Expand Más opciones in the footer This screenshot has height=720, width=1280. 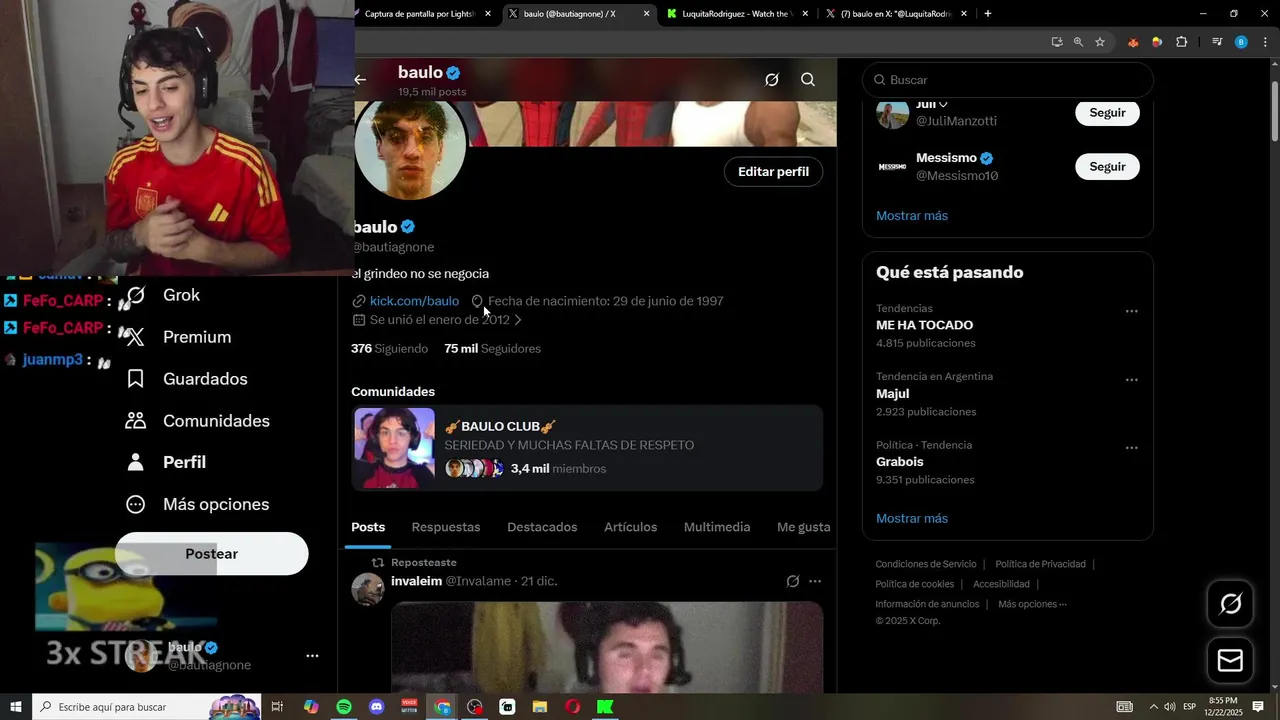[x=1032, y=604]
